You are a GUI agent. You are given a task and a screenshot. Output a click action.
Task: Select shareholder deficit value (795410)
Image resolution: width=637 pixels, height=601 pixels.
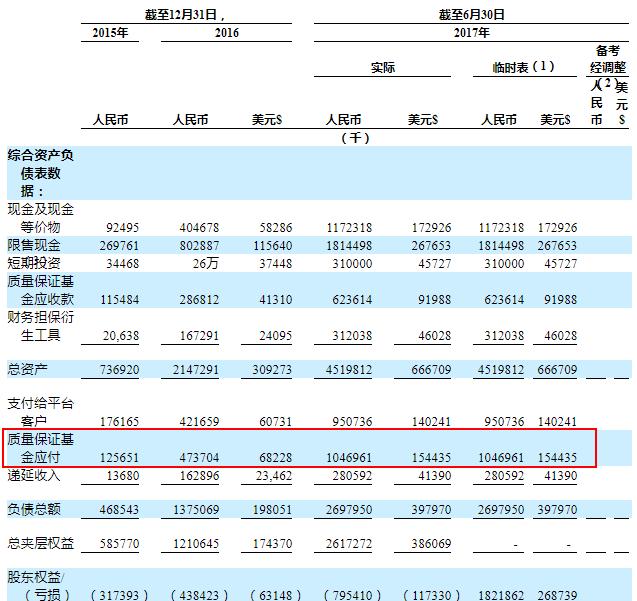click(352, 595)
